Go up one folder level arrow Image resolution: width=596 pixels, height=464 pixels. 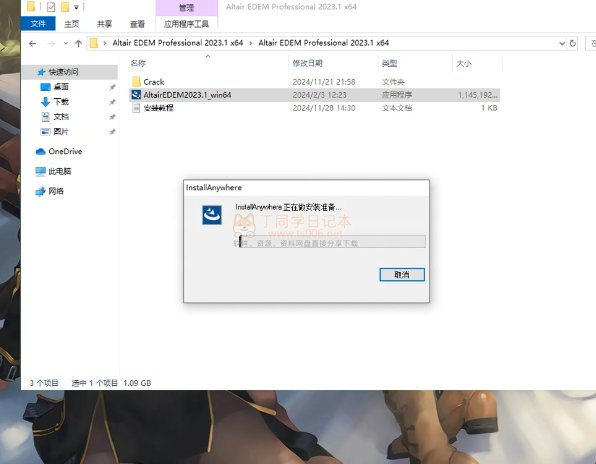(78, 43)
